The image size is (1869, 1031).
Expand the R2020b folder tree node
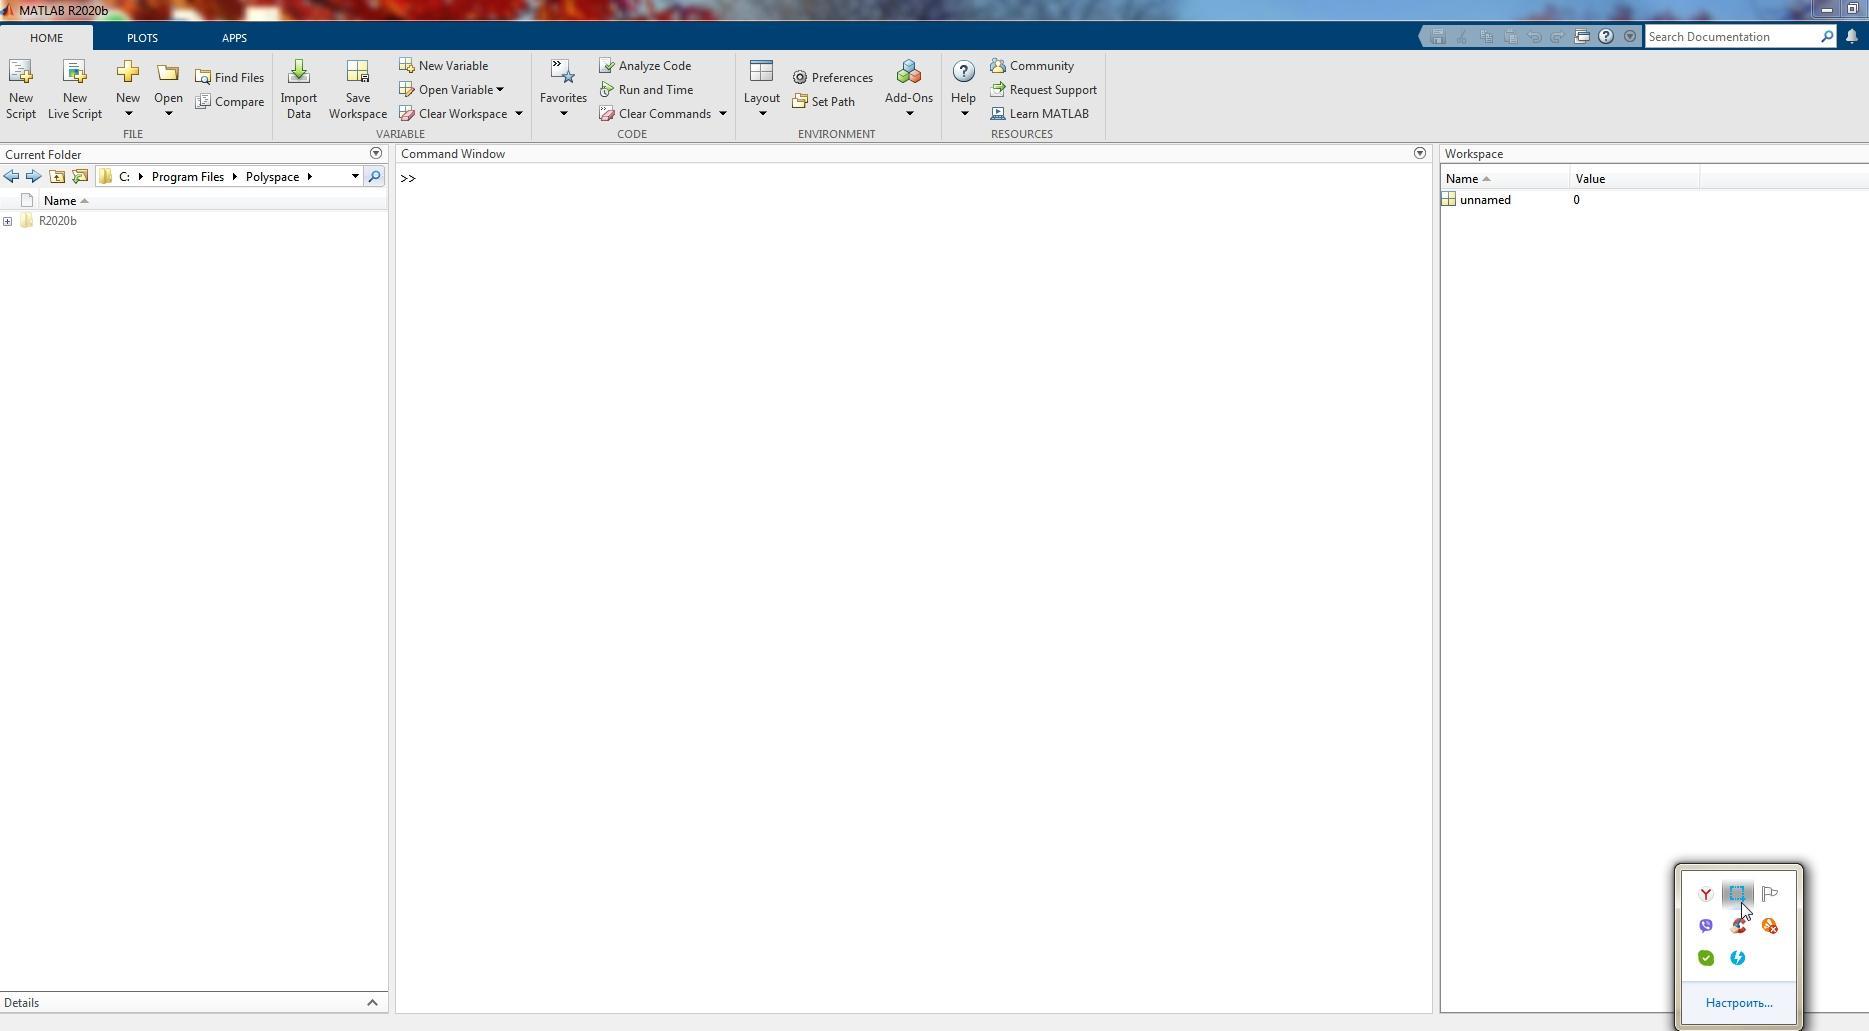tap(8, 221)
